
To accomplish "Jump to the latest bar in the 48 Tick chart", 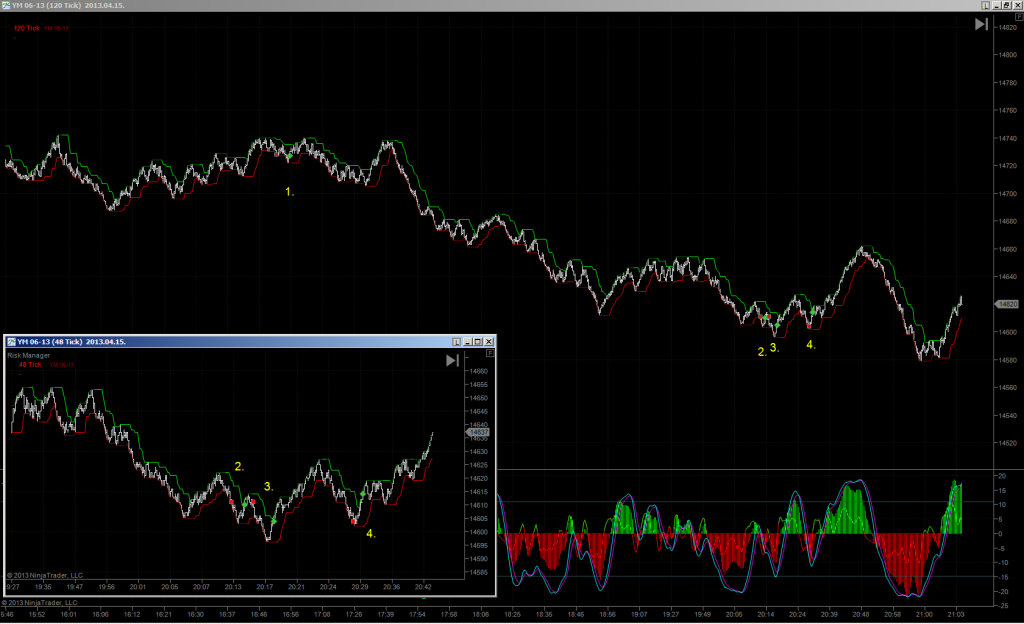I will [452, 360].
